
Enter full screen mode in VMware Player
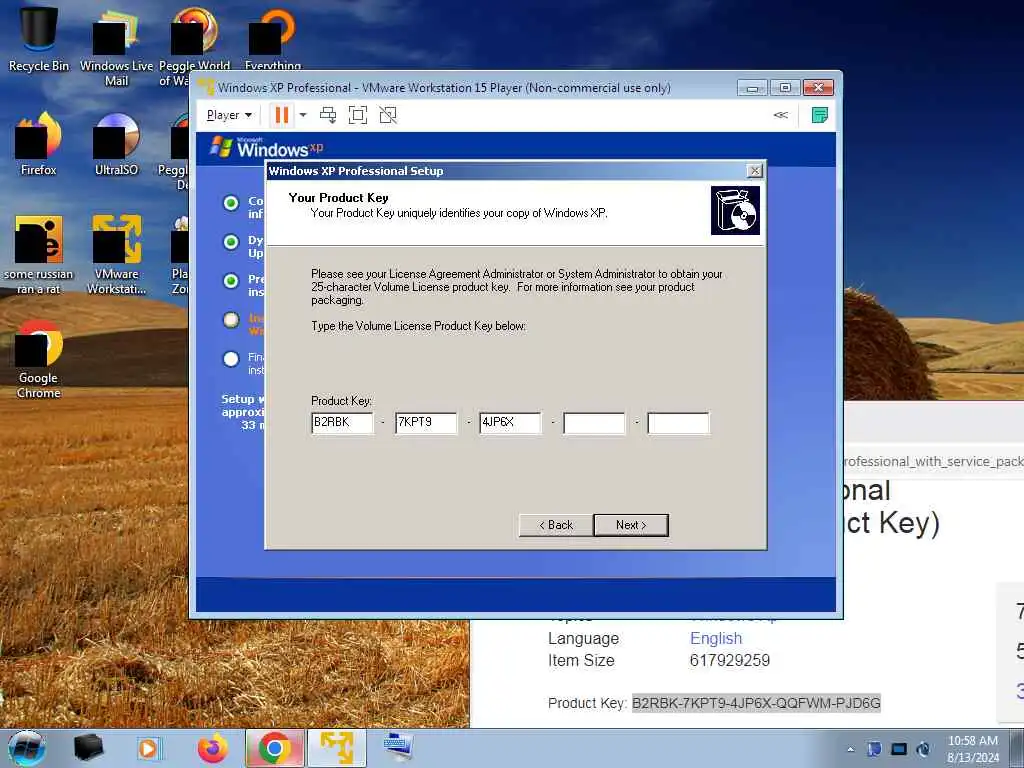[358, 116]
